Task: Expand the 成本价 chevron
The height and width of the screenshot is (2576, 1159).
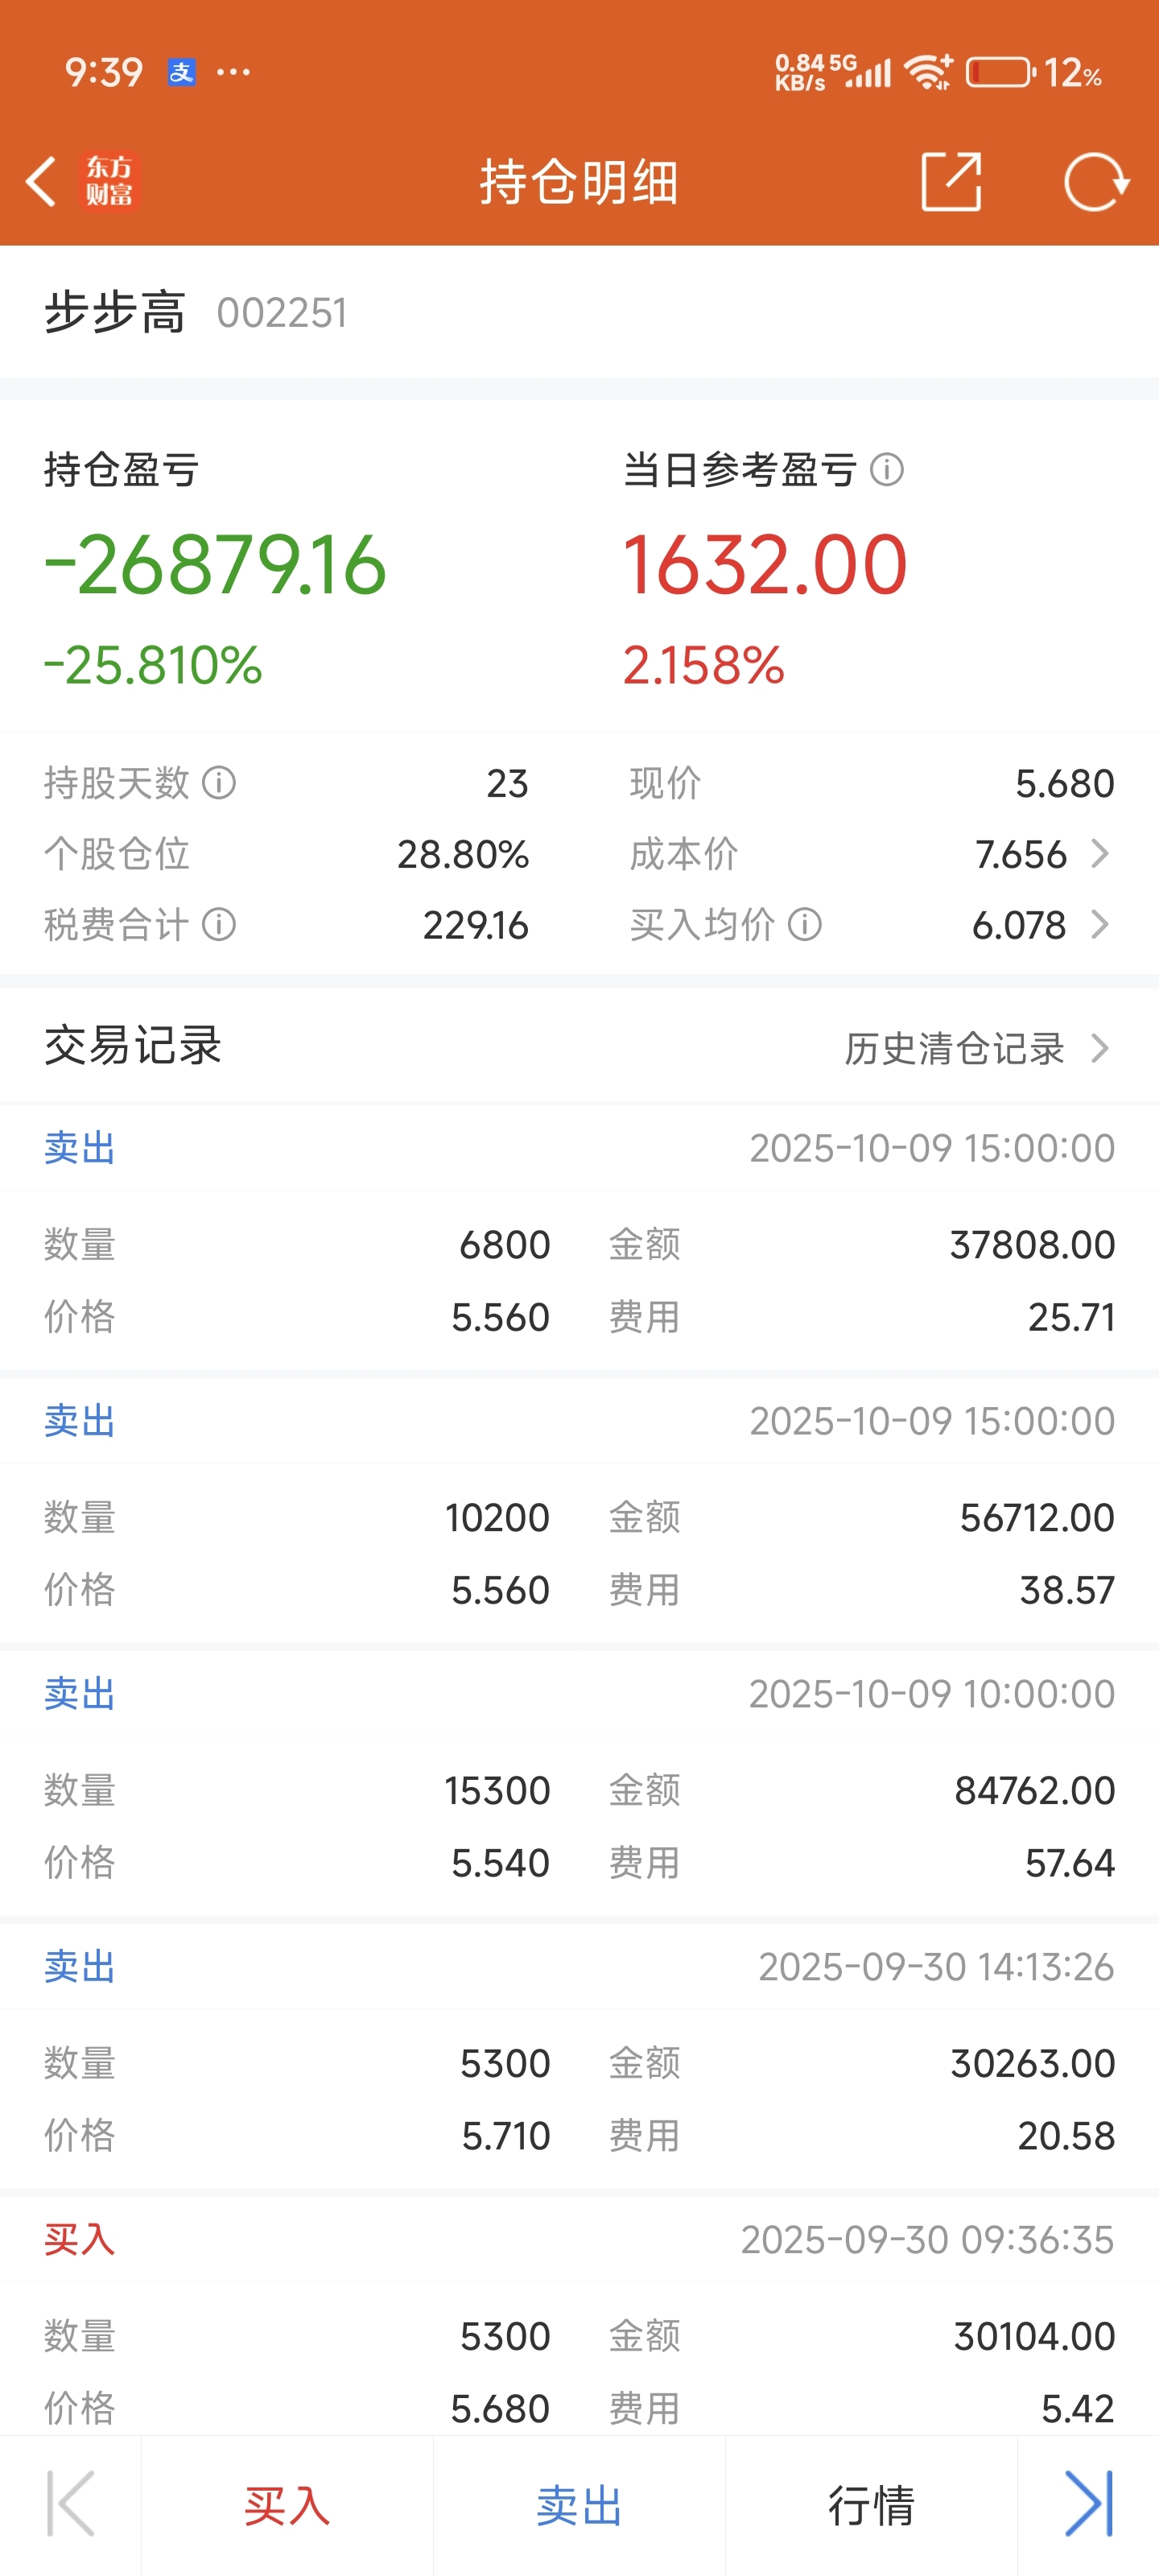Action: click(1100, 854)
